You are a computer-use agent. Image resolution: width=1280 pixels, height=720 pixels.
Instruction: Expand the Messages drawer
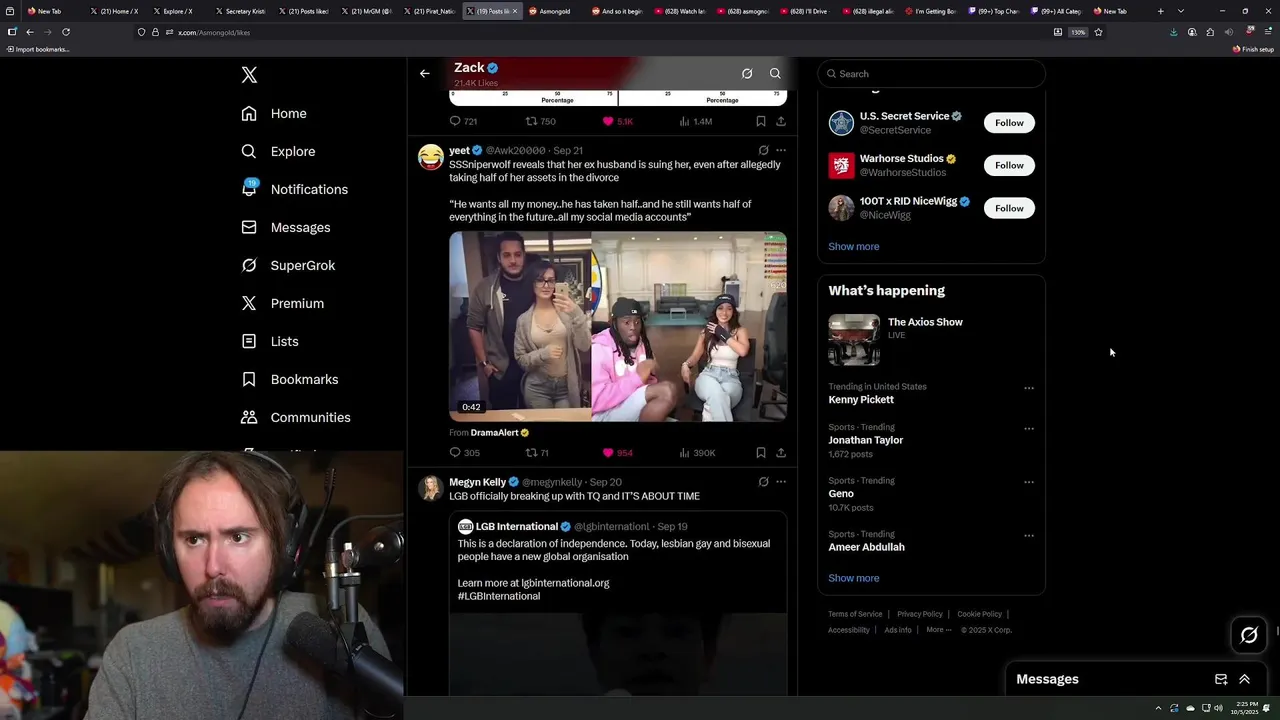click(x=1244, y=679)
